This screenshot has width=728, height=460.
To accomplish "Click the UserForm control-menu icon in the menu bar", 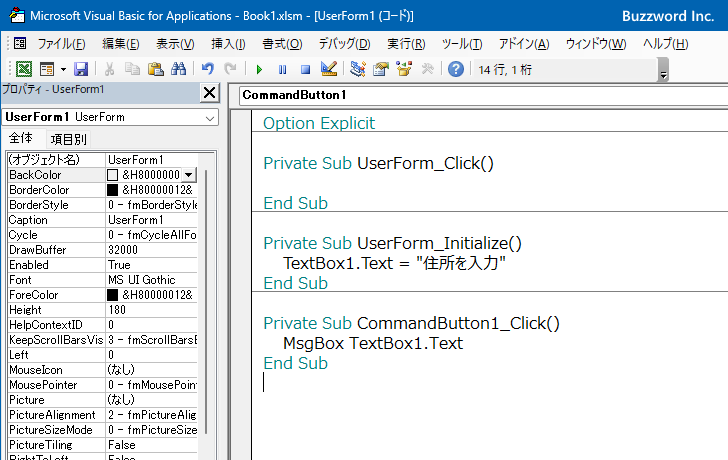I will (20, 43).
